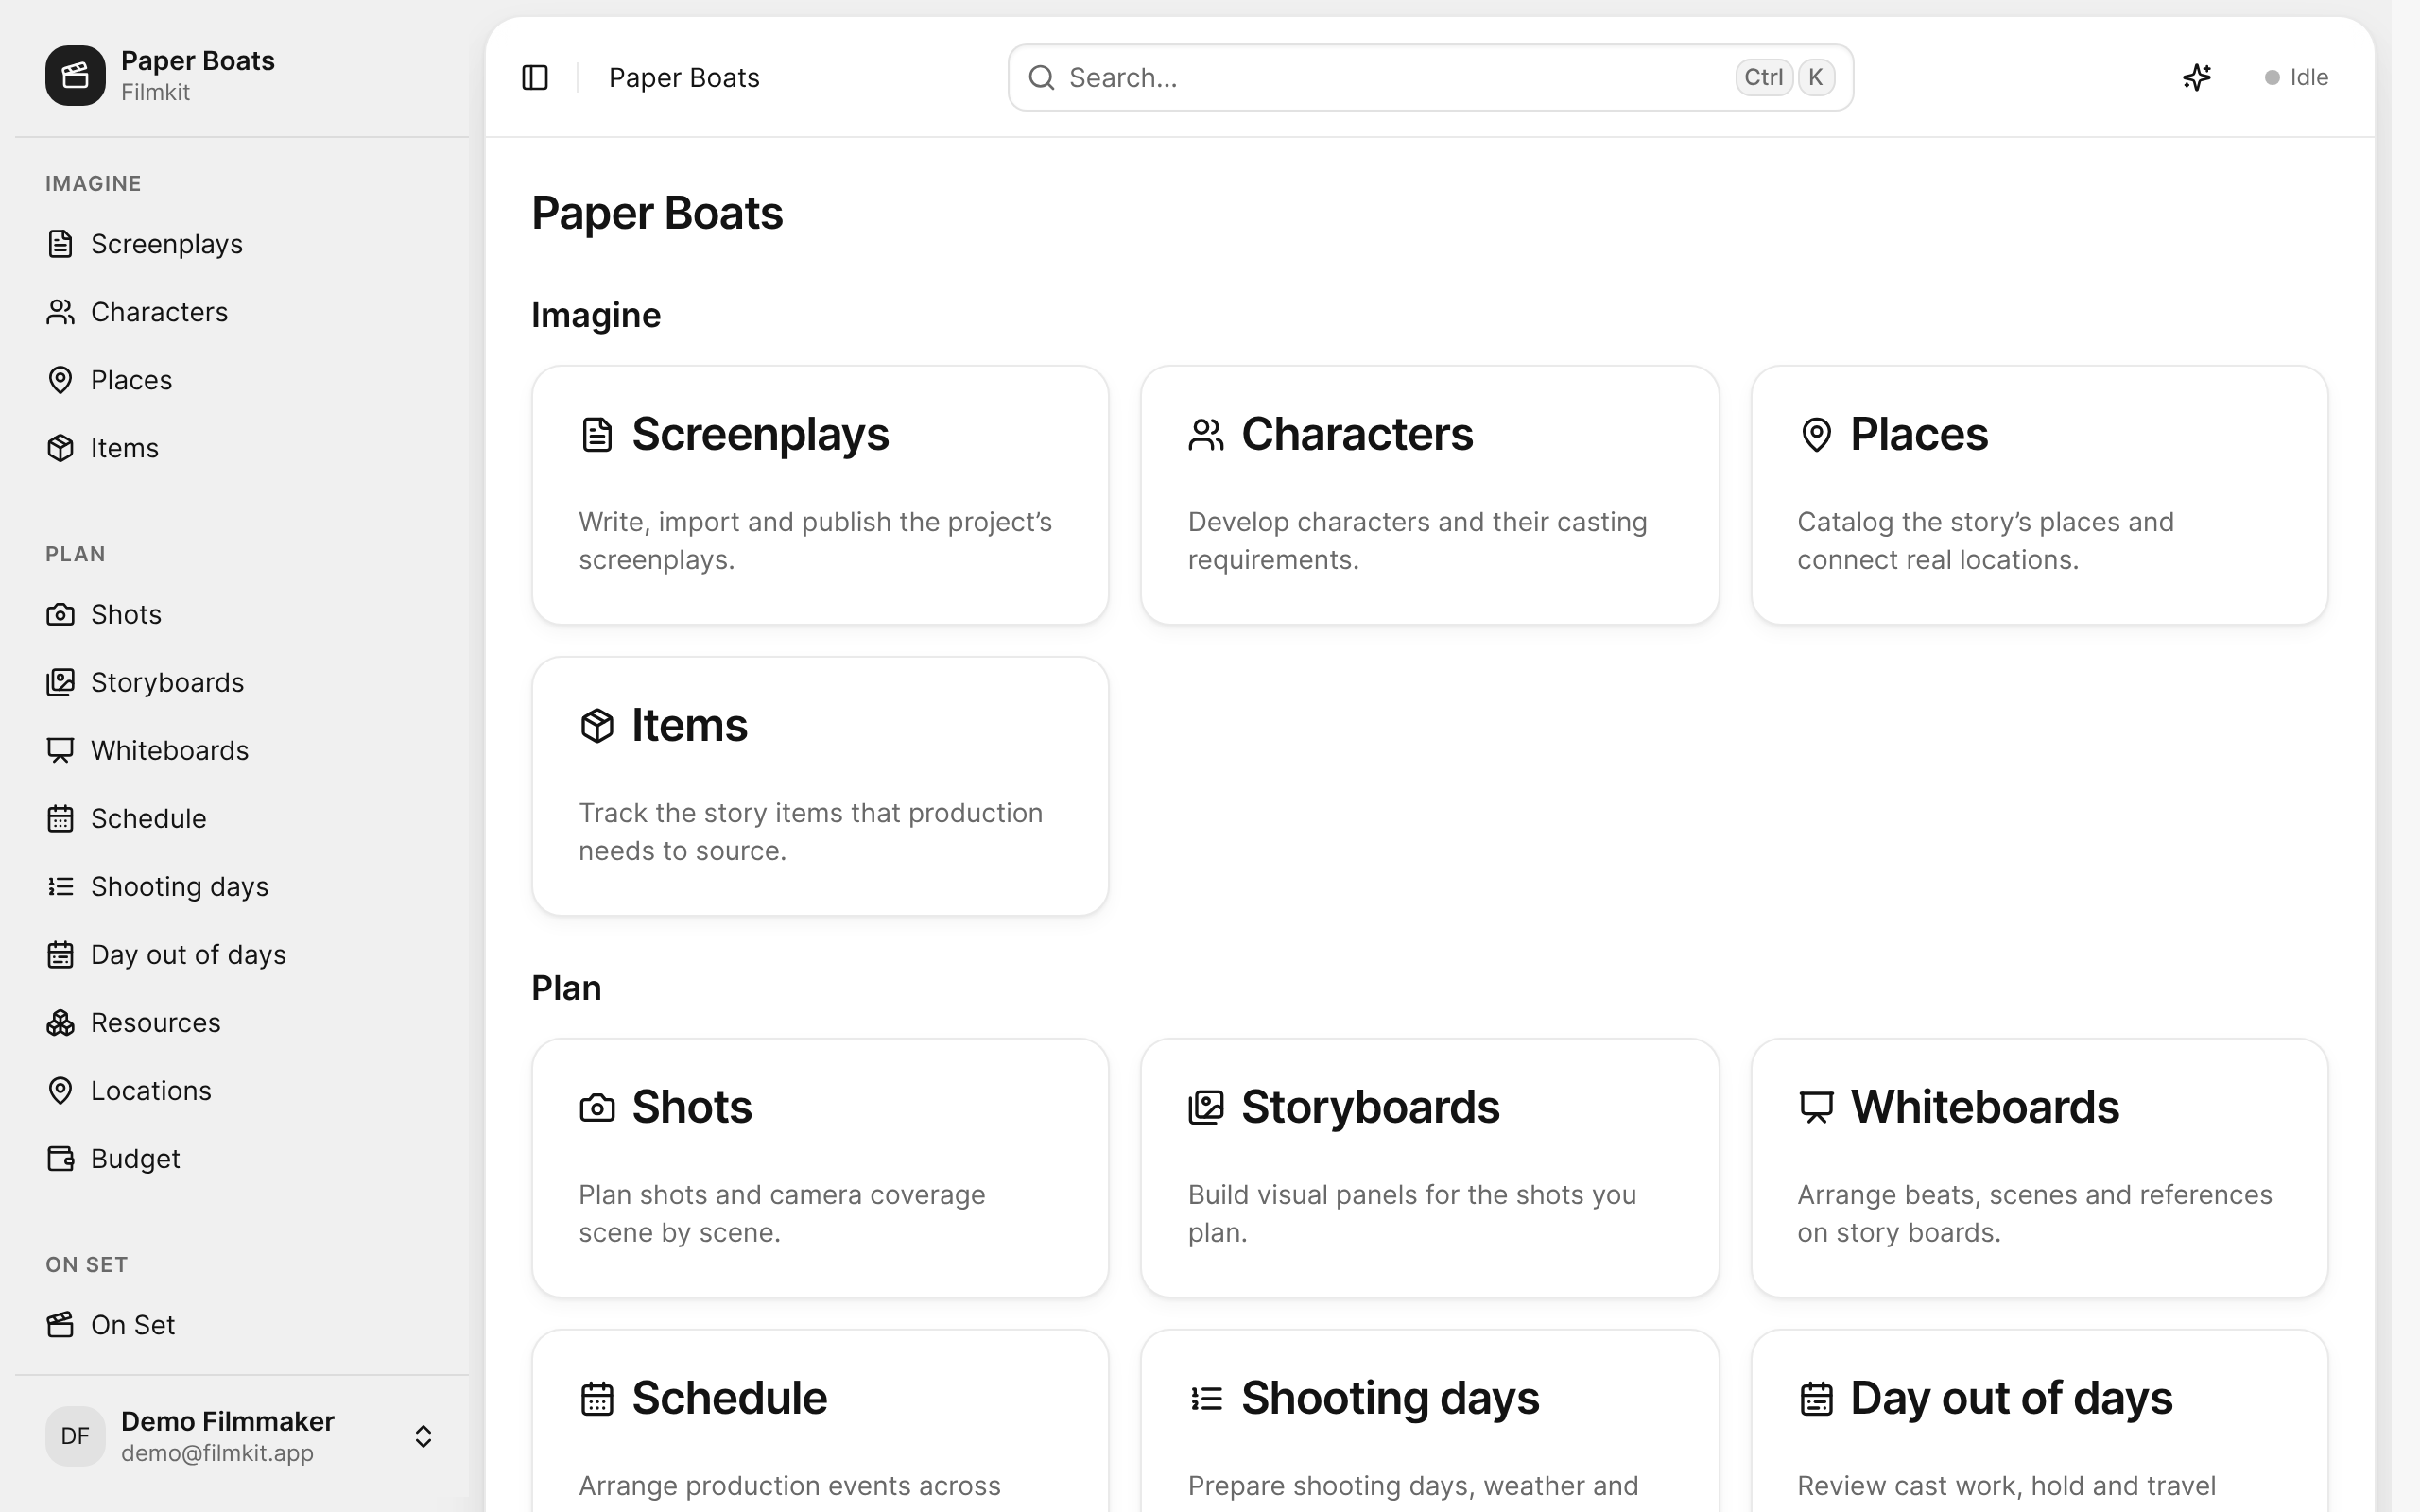This screenshot has height=1512, width=2420.
Task: Click the On Set clapperboard icon in sidebar
Action: tap(60, 1324)
